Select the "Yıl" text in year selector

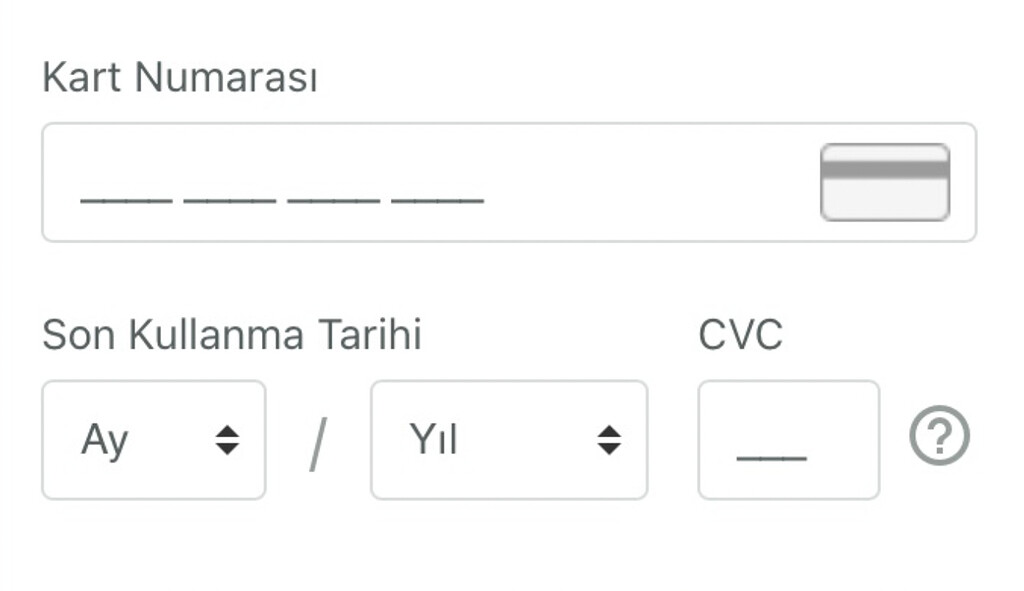click(x=433, y=440)
